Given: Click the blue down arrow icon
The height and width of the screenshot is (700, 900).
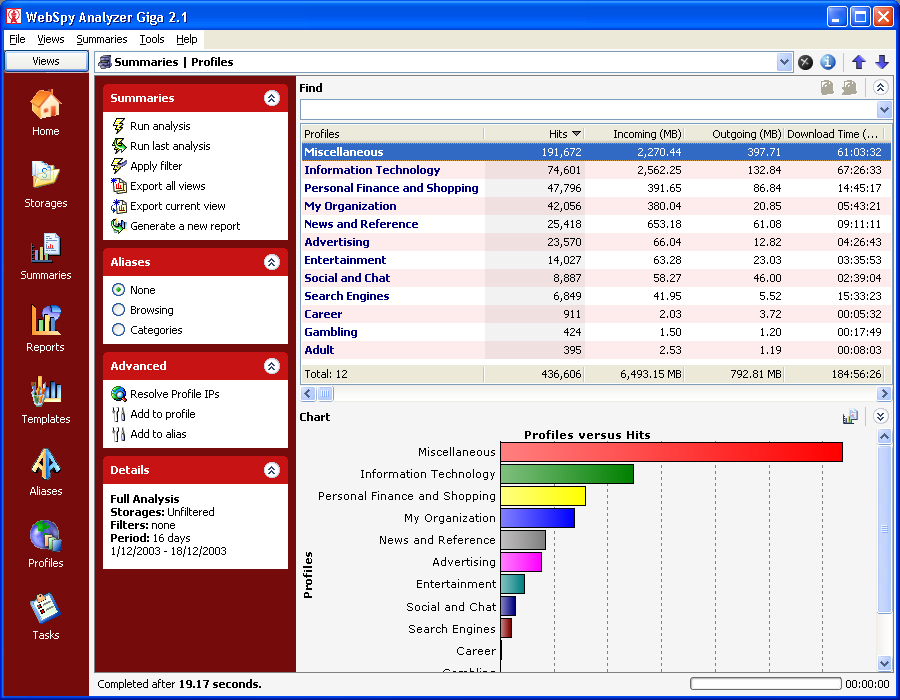Looking at the screenshot, I should 882,62.
